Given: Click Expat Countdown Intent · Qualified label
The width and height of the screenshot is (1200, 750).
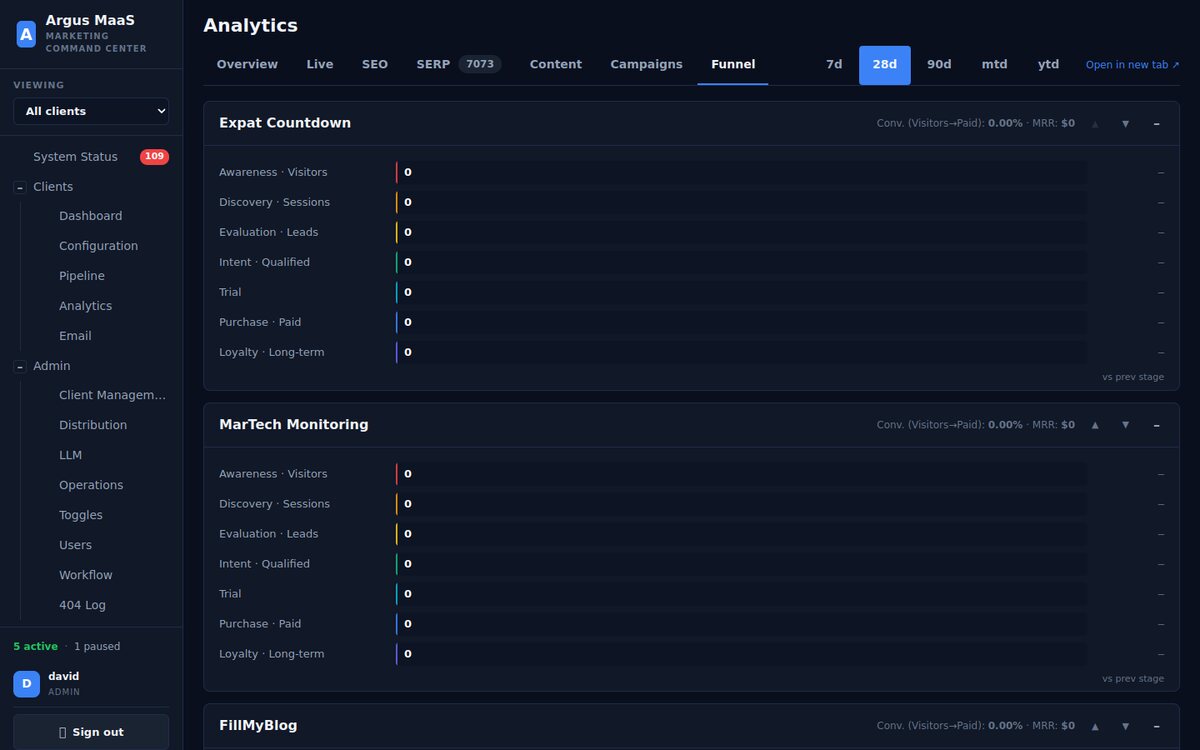Looking at the screenshot, I should tap(265, 263).
